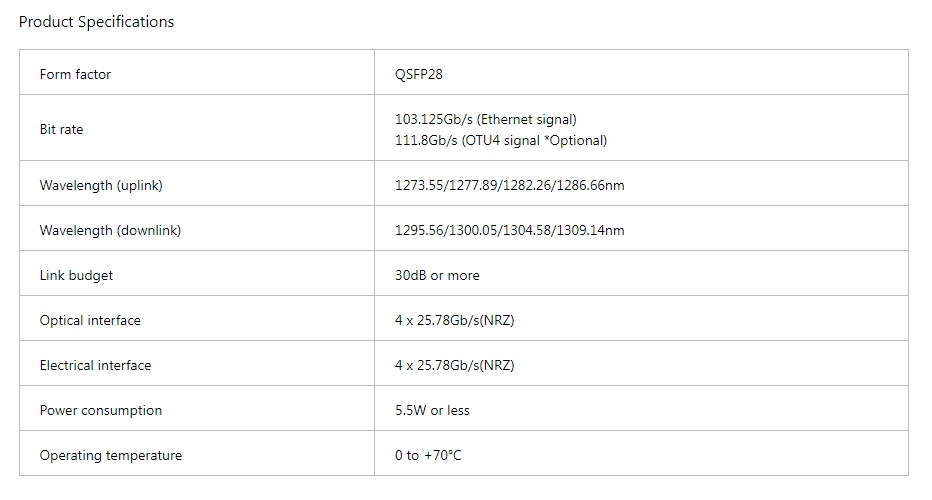Viewport: 932px width, 500px height.
Task: Click the 0 to +70°C value
Action: click(429, 456)
